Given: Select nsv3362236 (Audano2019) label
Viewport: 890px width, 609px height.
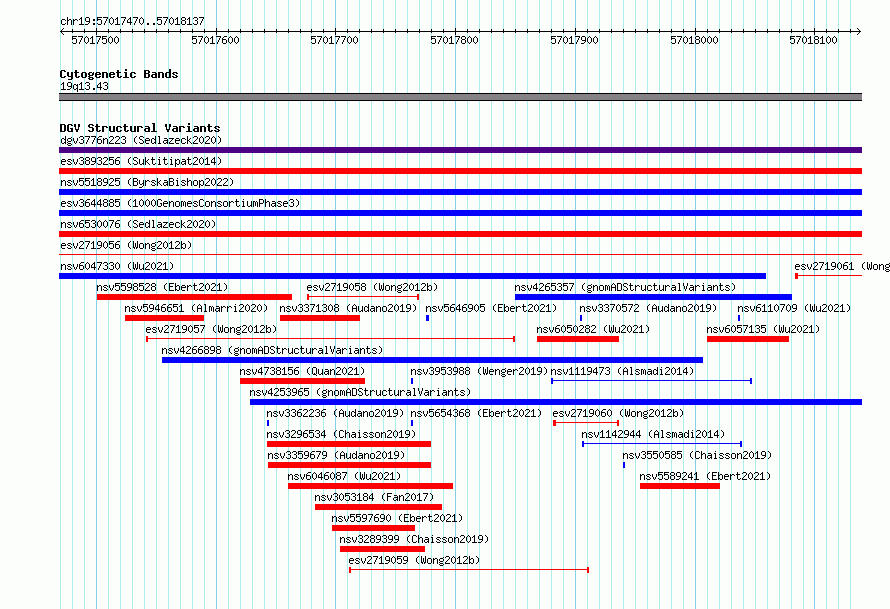Looking at the screenshot, I should 335,413.
